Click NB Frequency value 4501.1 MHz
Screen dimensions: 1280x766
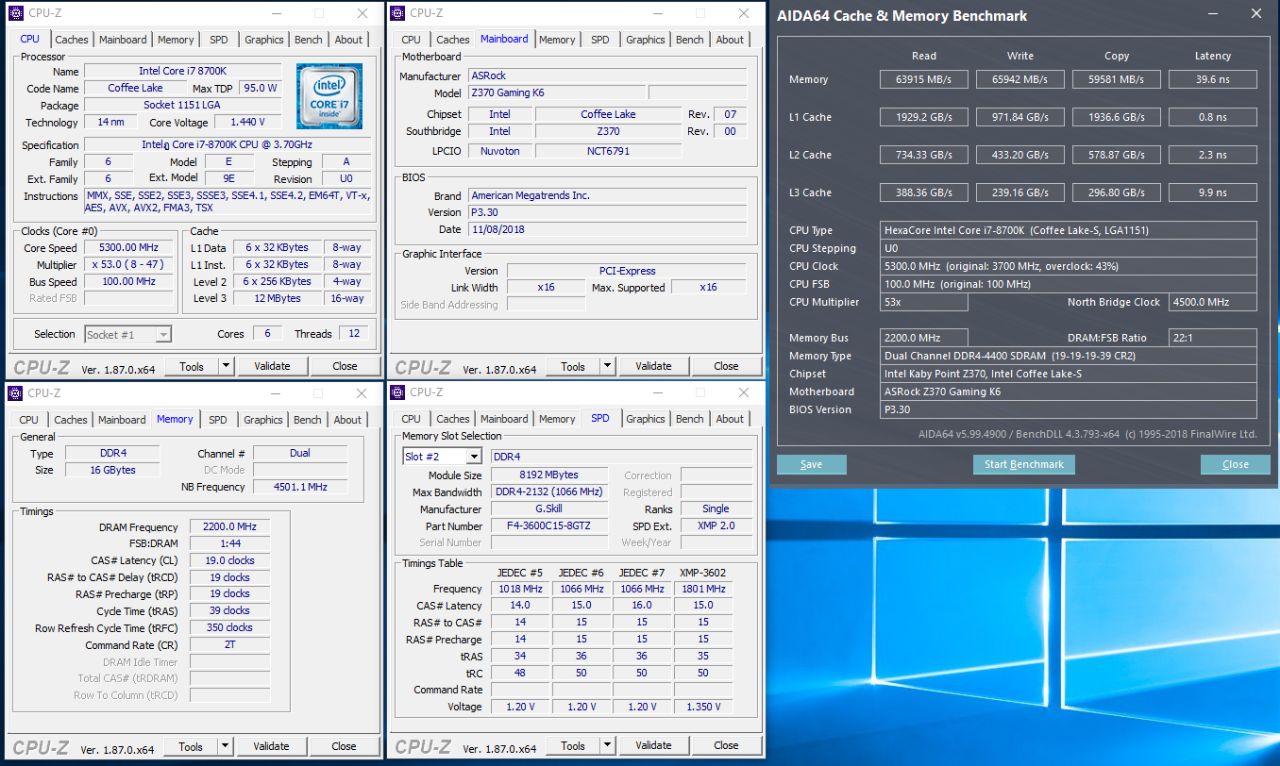pyautogui.click(x=300, y=487)
